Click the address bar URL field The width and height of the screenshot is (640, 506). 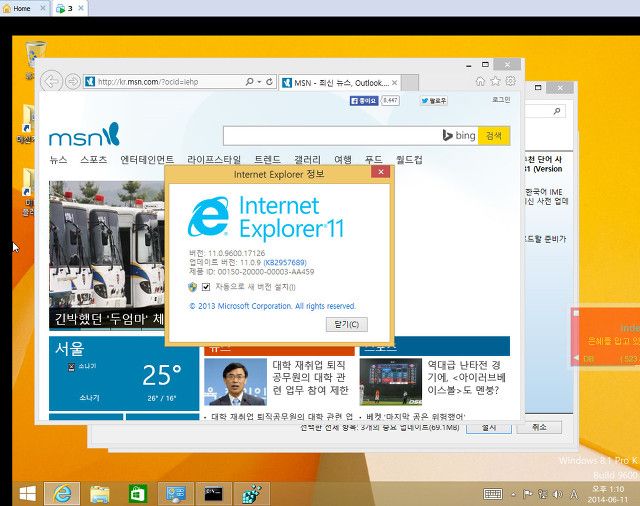tap(164, 82)
